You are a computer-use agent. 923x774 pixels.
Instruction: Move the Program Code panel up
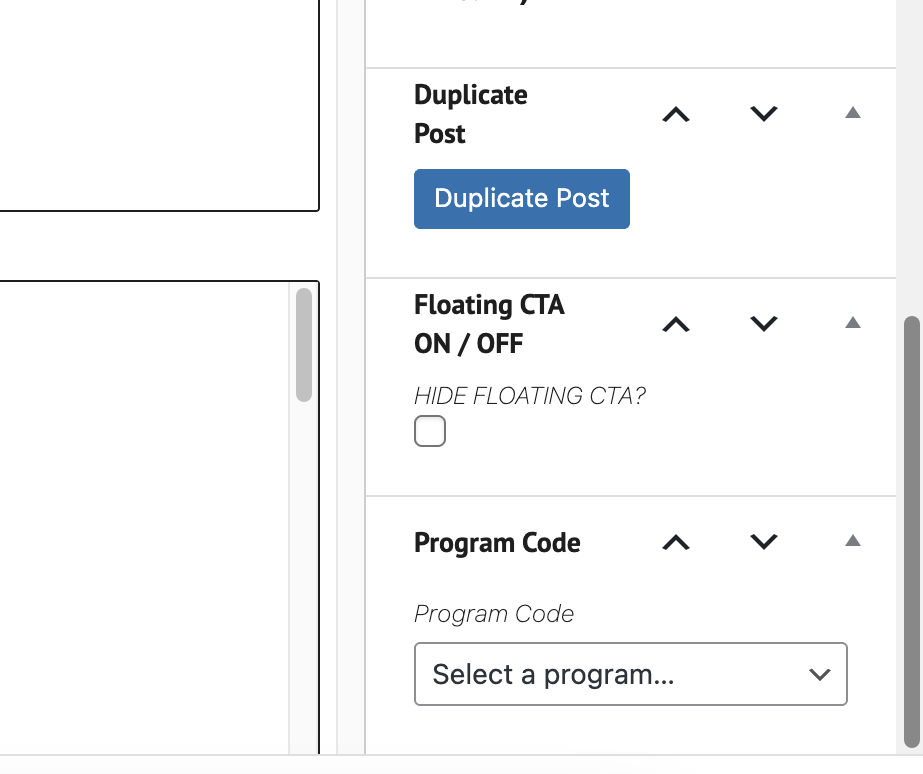click(676, 542)
